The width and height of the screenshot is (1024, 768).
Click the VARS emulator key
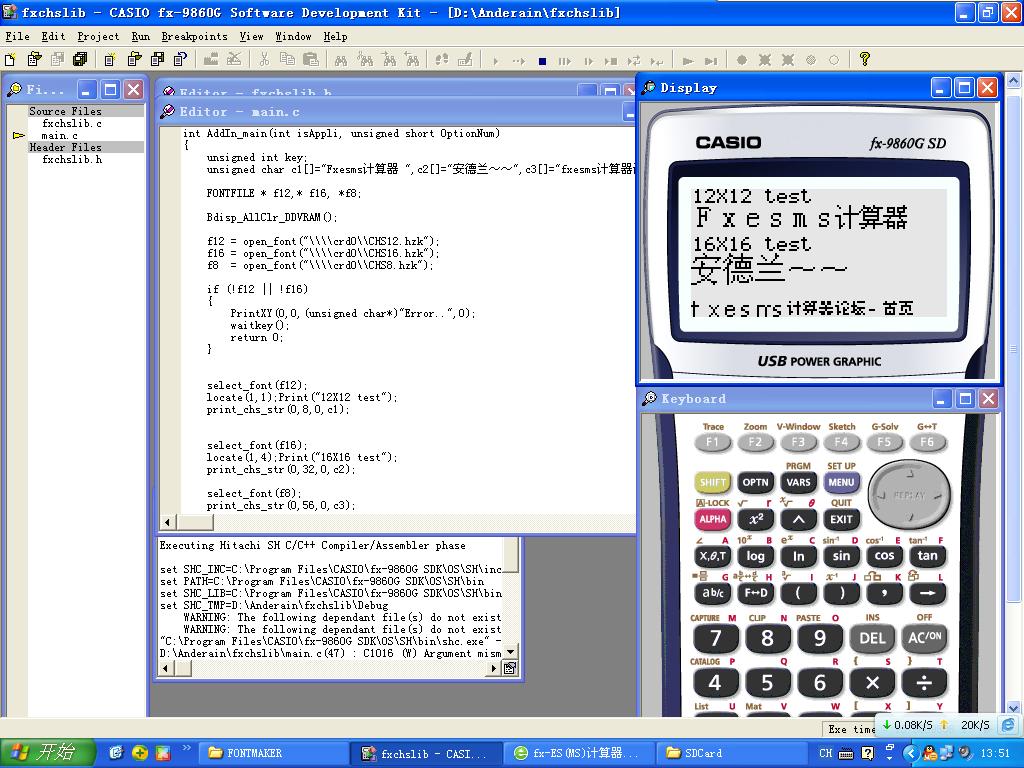(798, 483)
